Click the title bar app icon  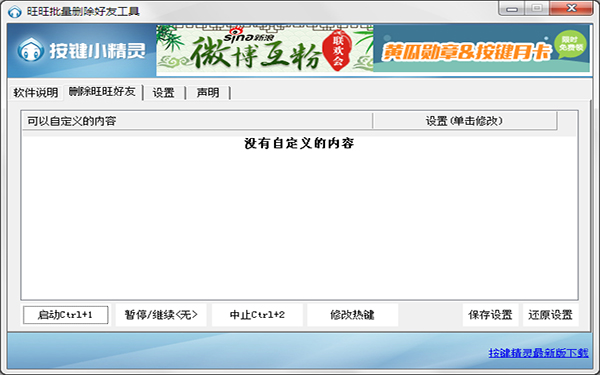15,11
